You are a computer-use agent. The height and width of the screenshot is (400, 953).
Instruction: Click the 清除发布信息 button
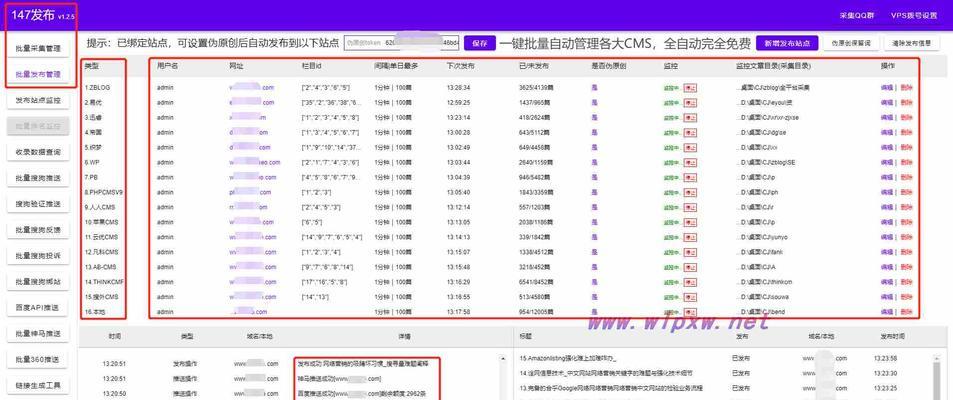click(x=912, y=43)
